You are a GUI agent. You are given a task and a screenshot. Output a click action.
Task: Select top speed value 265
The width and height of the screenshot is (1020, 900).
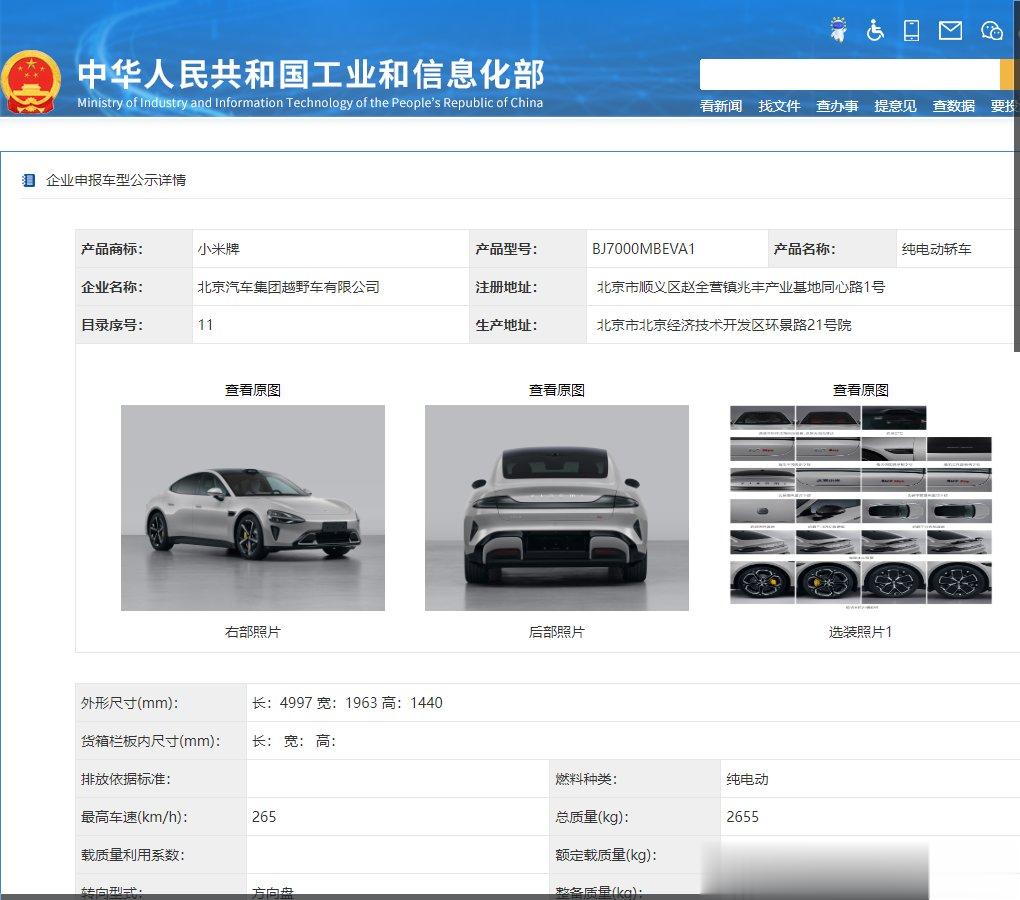click(x=264, y=817)
